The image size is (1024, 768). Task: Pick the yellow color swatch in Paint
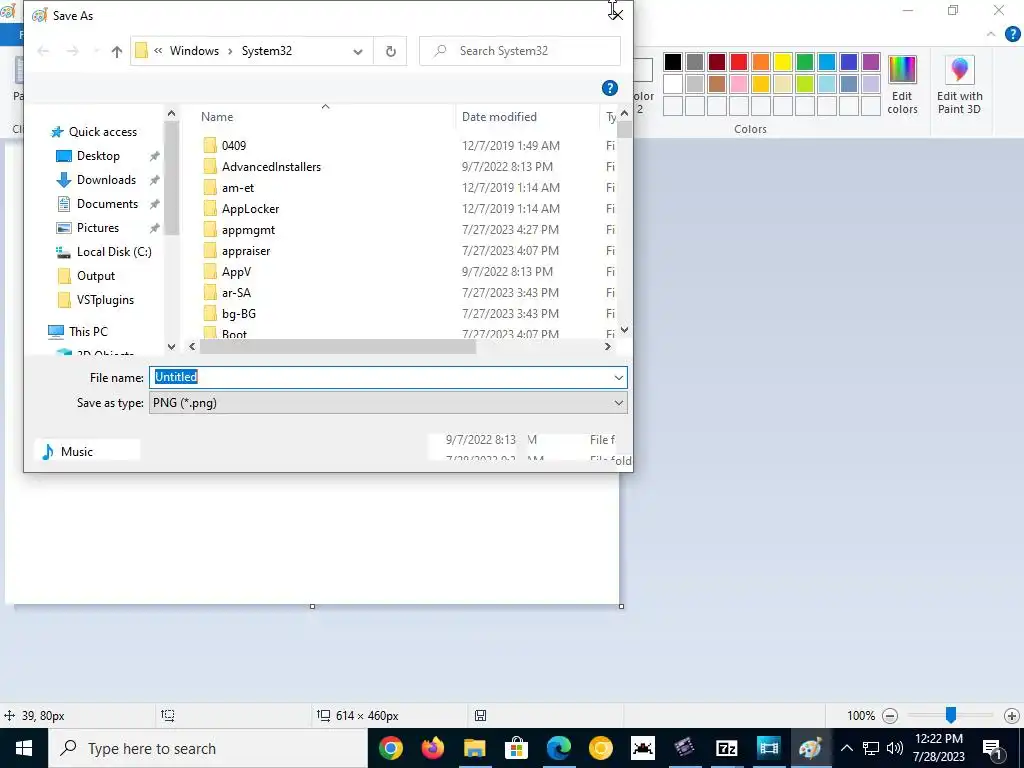coord(782,62)
